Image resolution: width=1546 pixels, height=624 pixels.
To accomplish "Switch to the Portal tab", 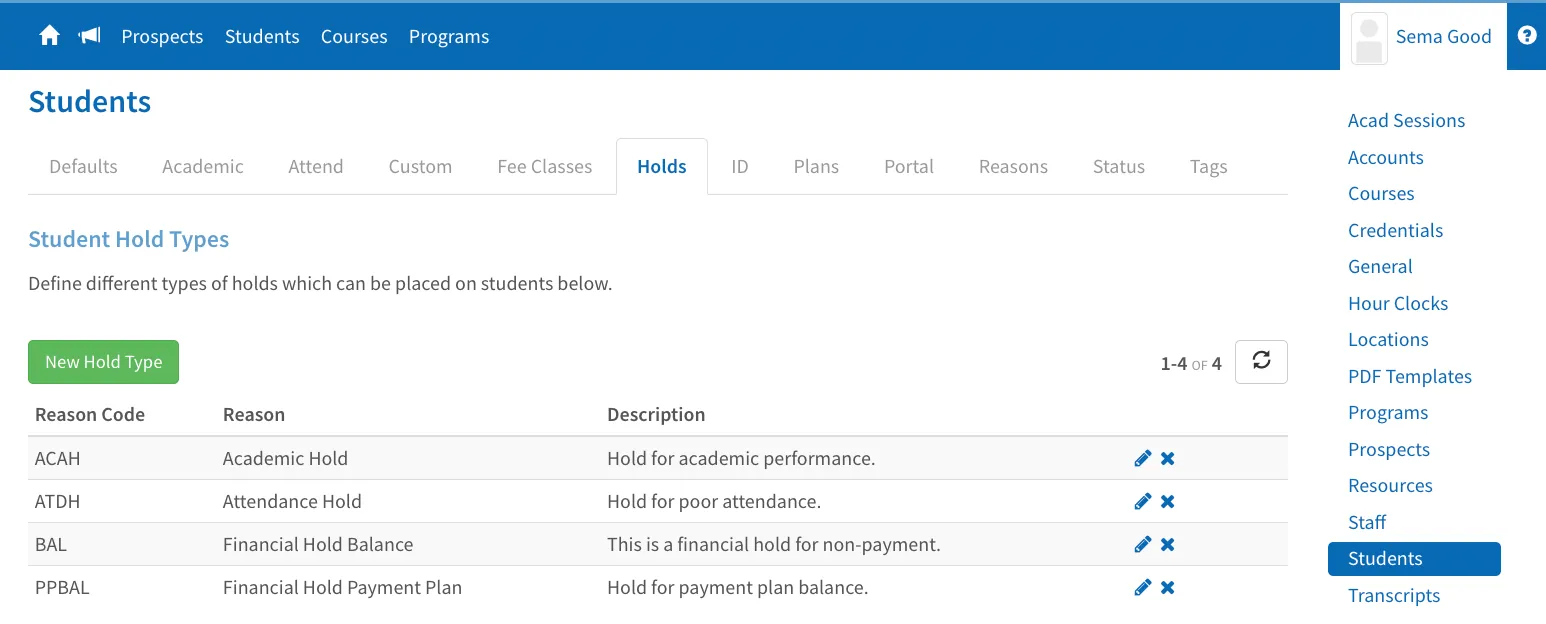I will [x=909, y=166].
